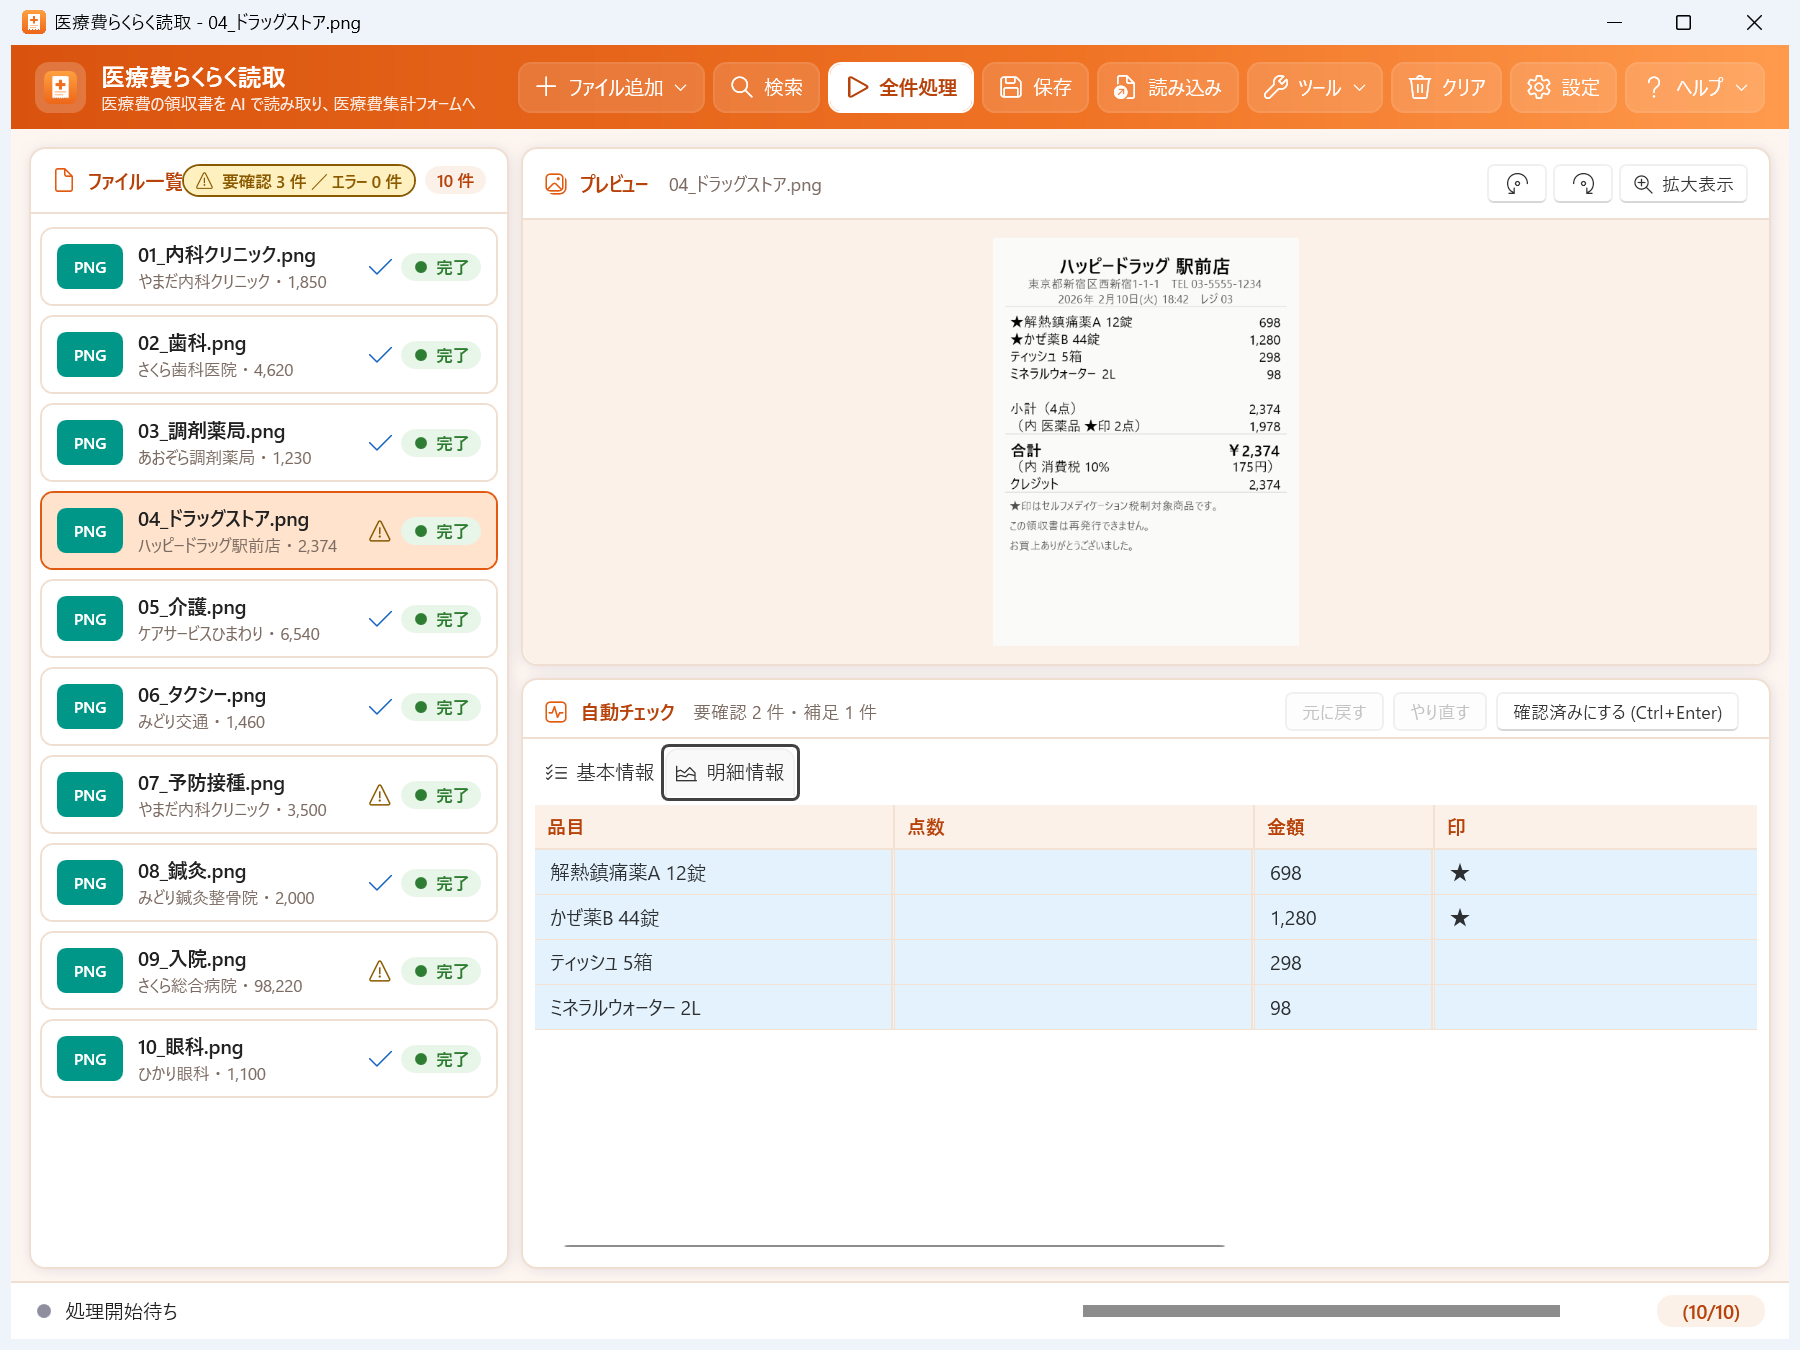Click 点数 cell of ティッシュ 5箱 row
The width and height of the screenshot is (1800, 1350).
(x=1073, y=963)
